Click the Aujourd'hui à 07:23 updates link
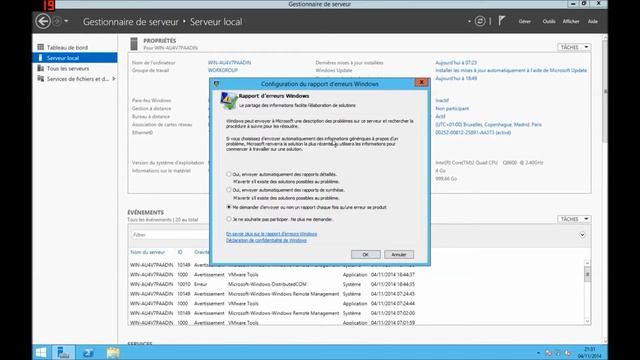 tap(456, 62)
